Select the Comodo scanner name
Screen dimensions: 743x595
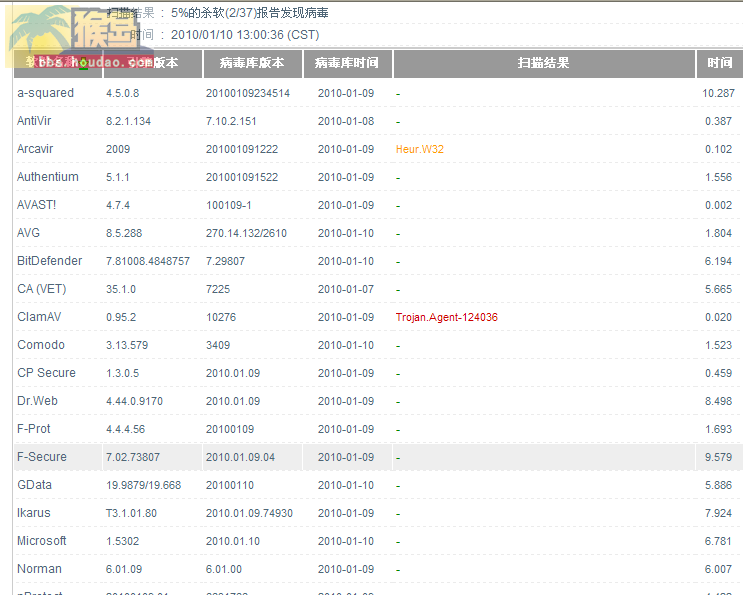click(x=41, y=344)
